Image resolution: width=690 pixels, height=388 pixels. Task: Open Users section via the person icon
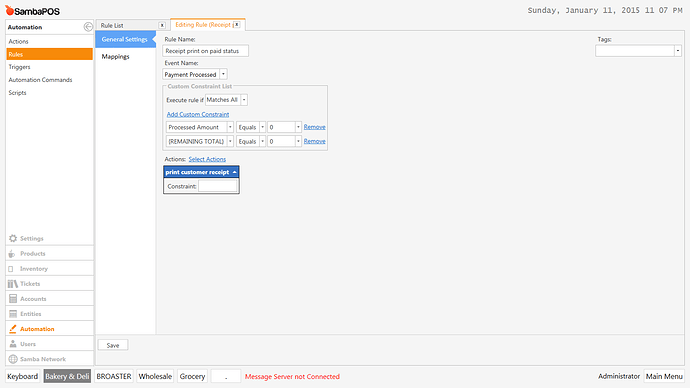[13, 344]
